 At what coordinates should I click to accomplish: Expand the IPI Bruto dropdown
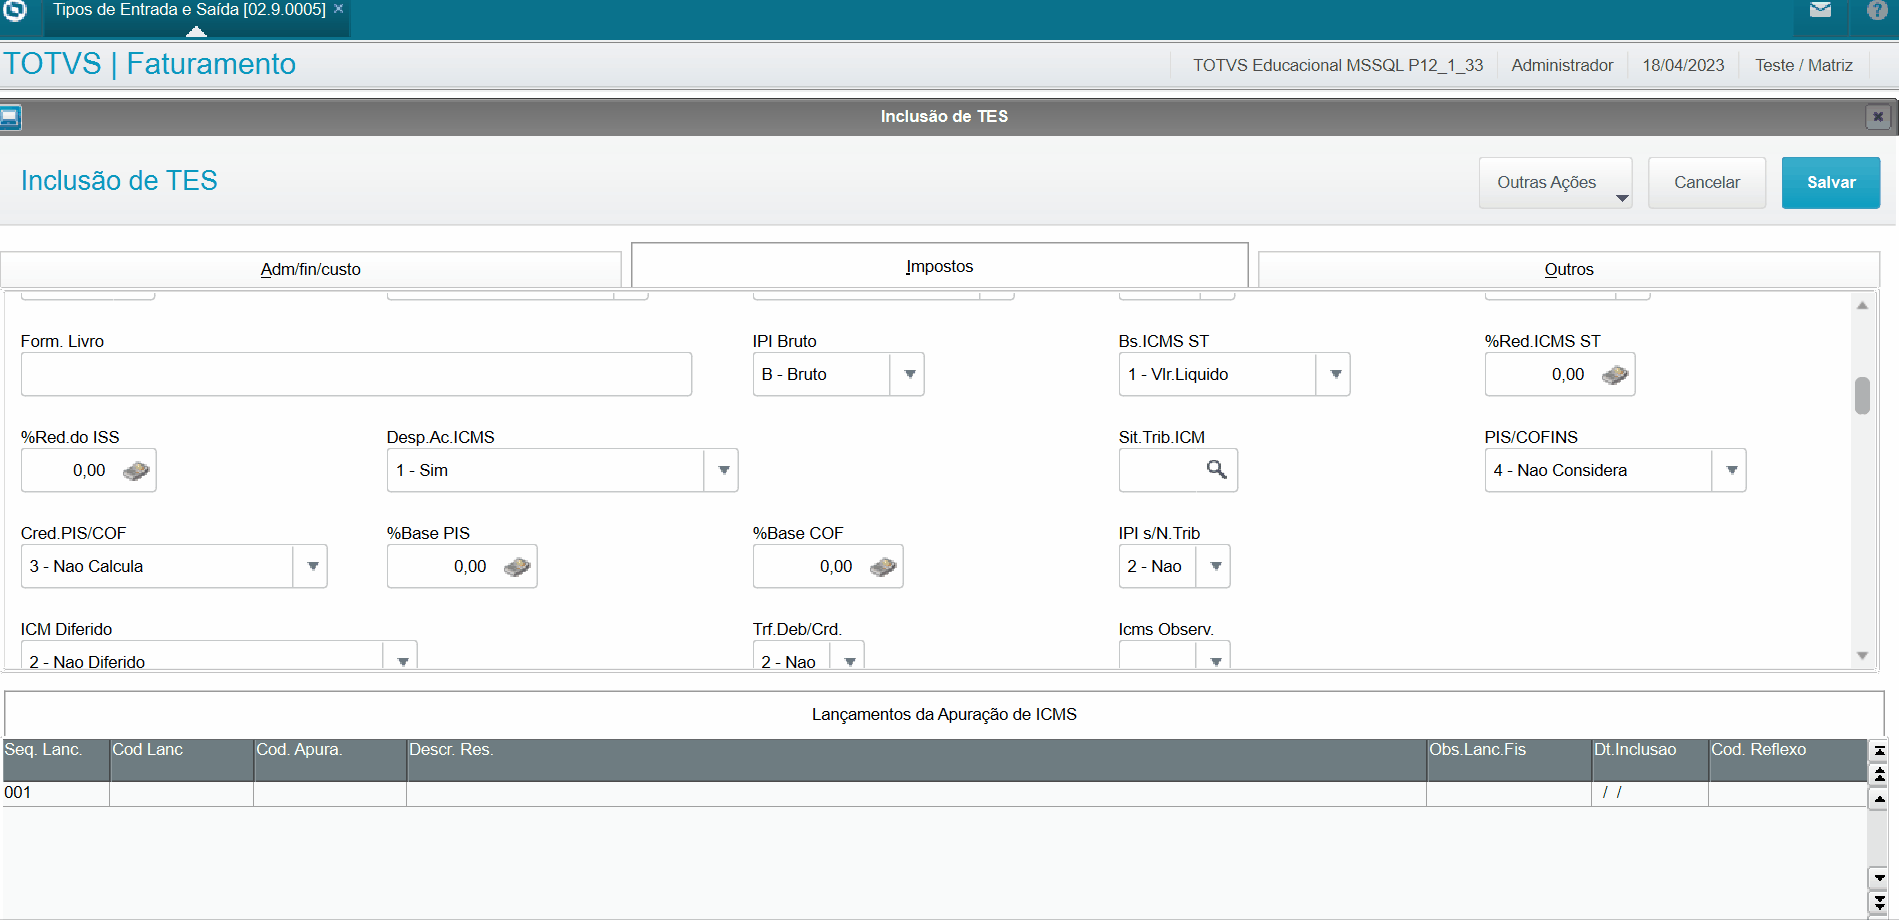pyautogui.click(x=909, y=374)
